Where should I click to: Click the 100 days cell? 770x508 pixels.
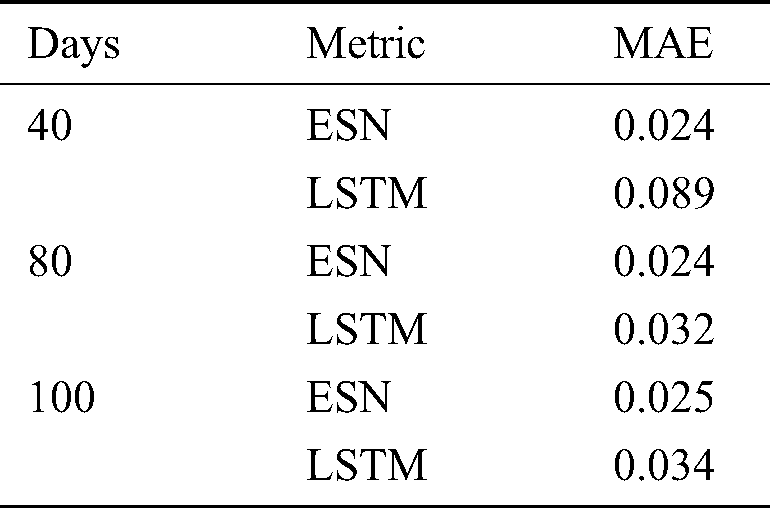click(60, 398)
